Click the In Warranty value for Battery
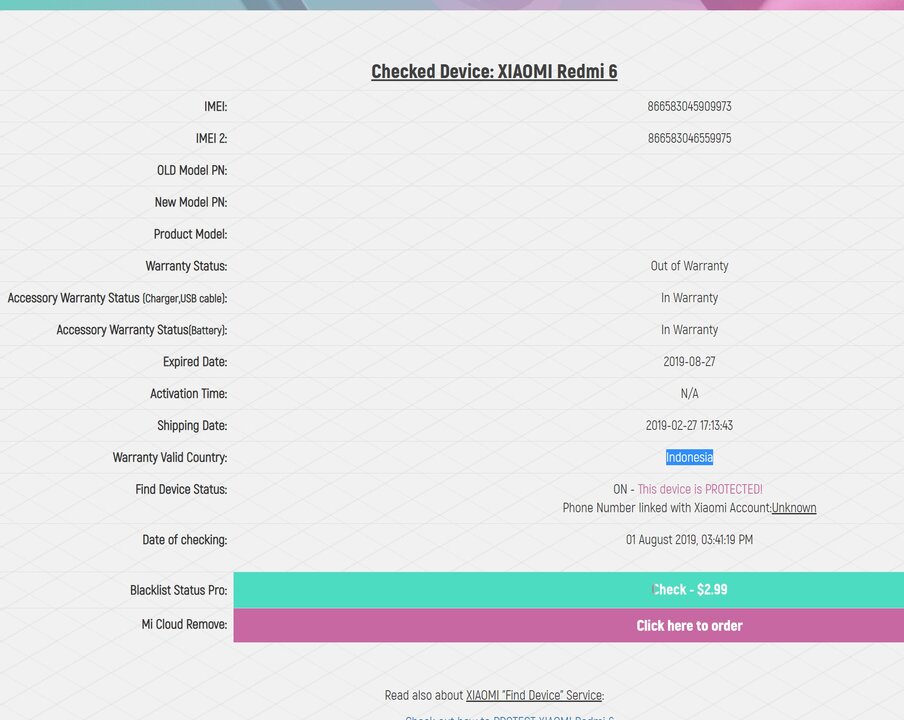This screenshot has width=904, height=720. point(689,330)
